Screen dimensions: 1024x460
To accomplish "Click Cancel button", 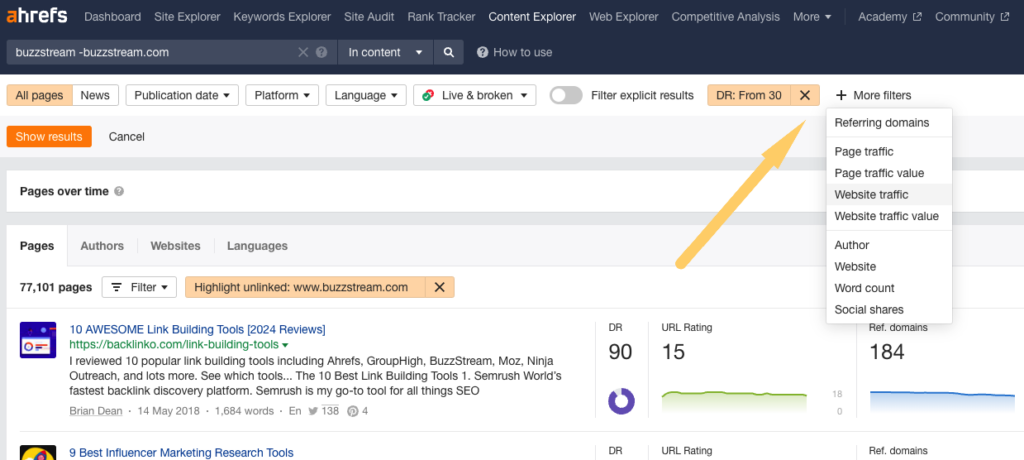I will 127,137.
